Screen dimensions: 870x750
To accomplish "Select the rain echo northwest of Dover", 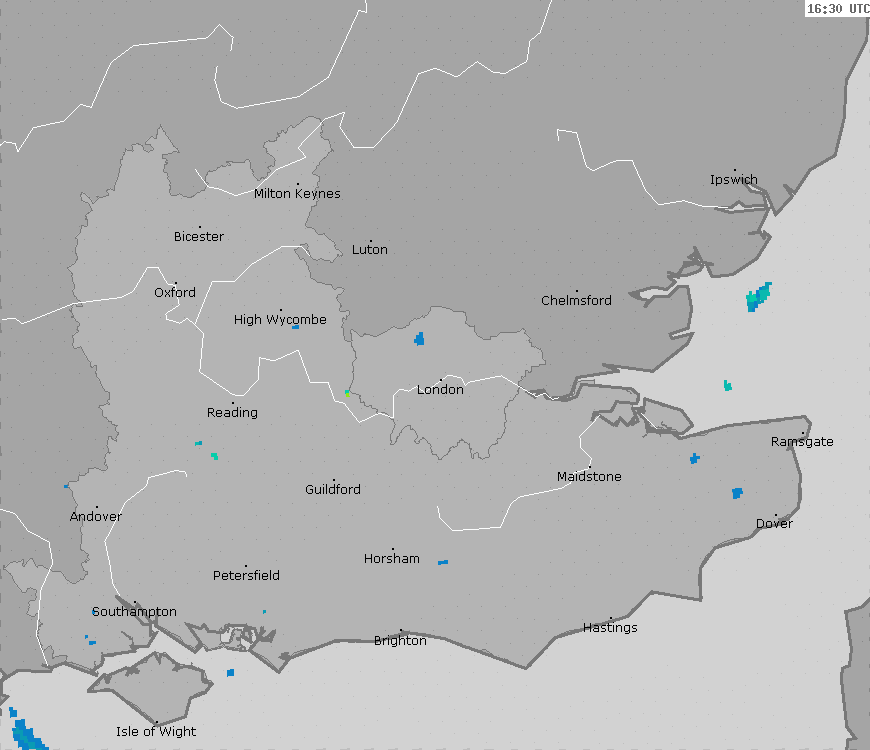I will 737,493.
